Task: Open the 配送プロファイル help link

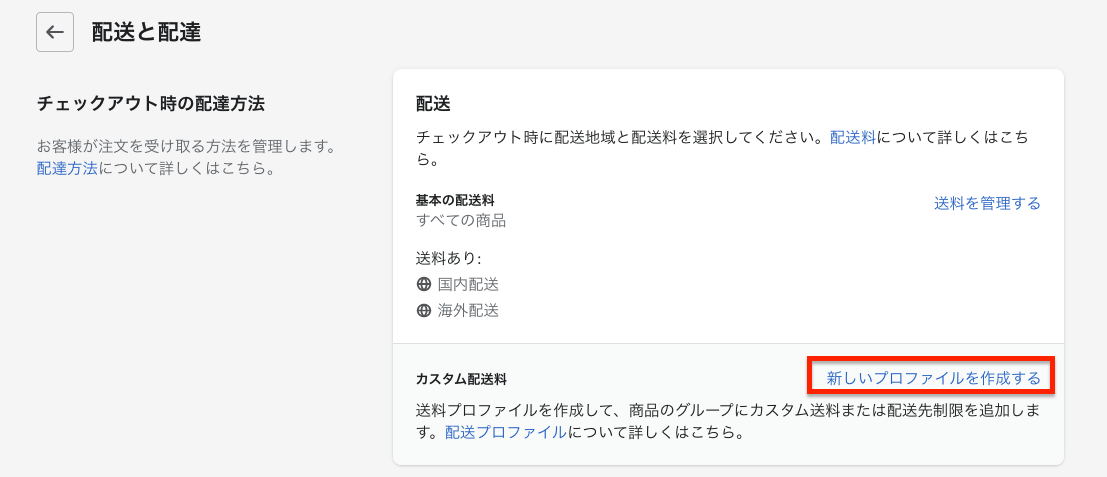Action: click(505, 433)
